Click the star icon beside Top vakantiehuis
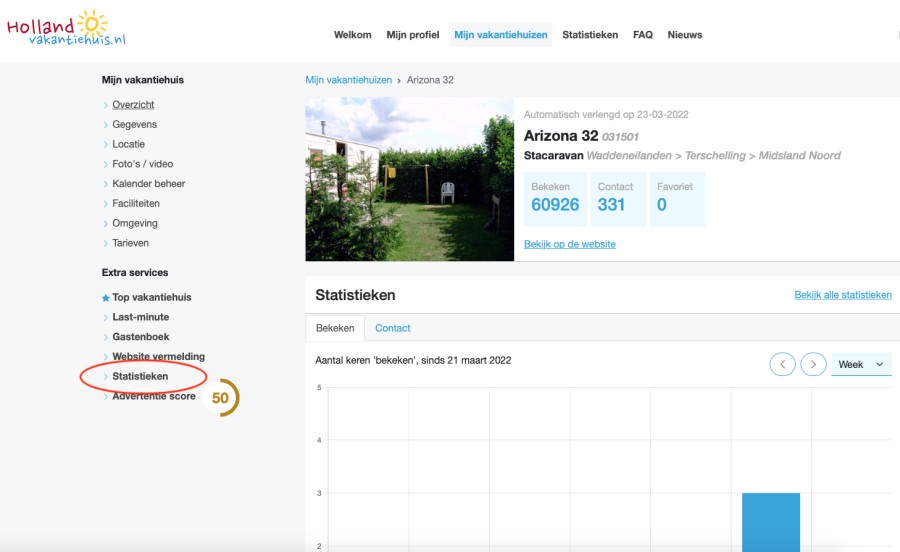This screenshot has width=900, height=552. (106, 298)
